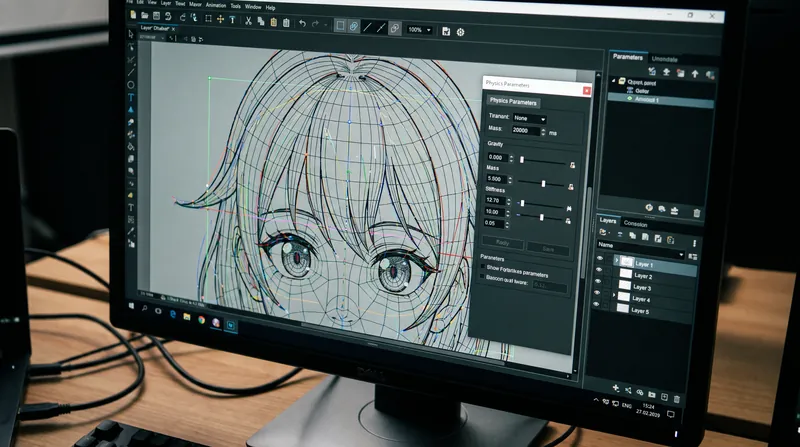The width and height of the screenshot is (800, 447).
Task: Click the Gravity 0.000 stepper arrows
Action: coord(512,159)
